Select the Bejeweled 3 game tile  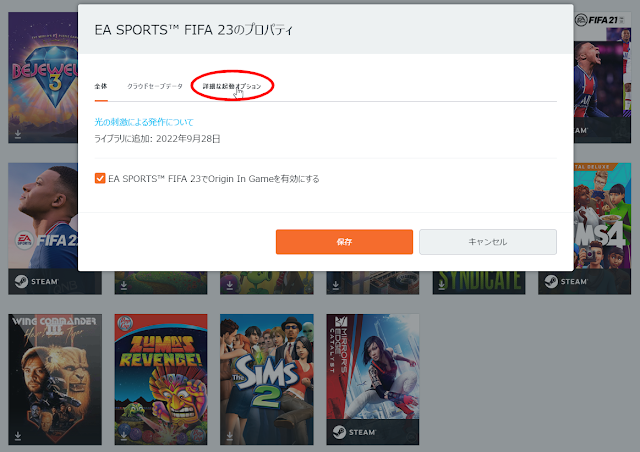point(43,78)
